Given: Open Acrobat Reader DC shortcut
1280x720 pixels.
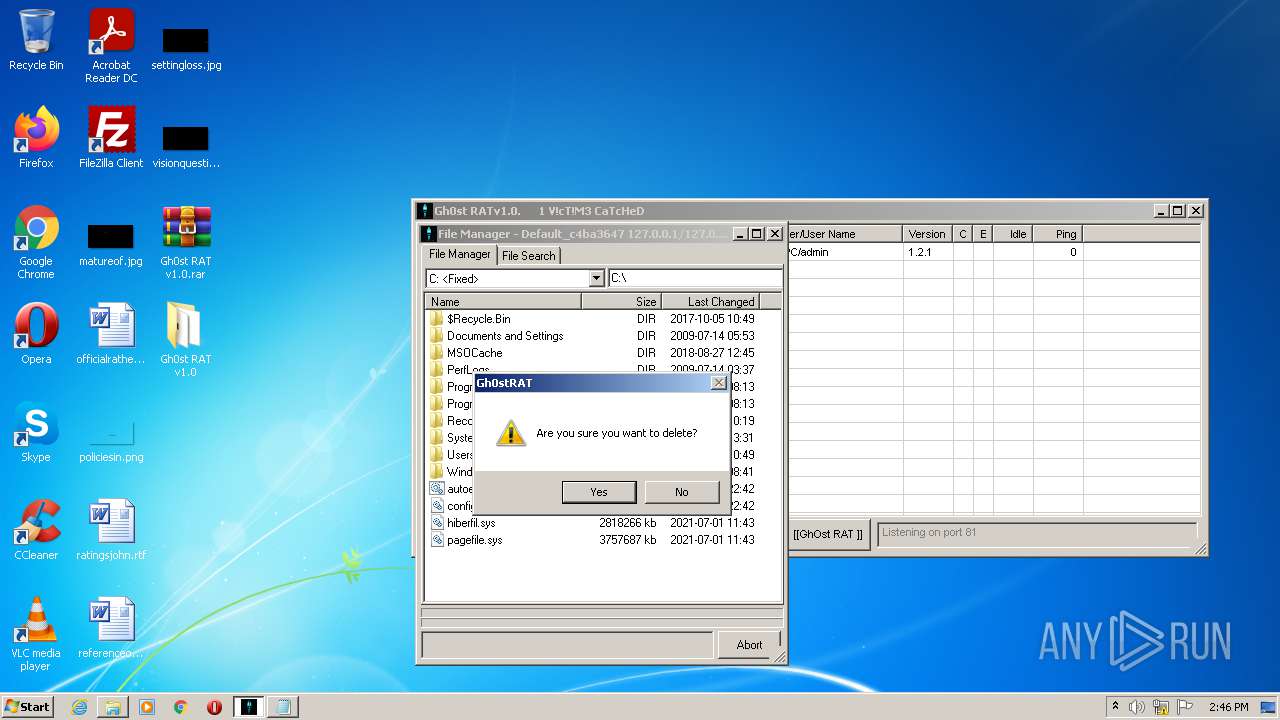Looking at the screenshot, I should [111, 46].
